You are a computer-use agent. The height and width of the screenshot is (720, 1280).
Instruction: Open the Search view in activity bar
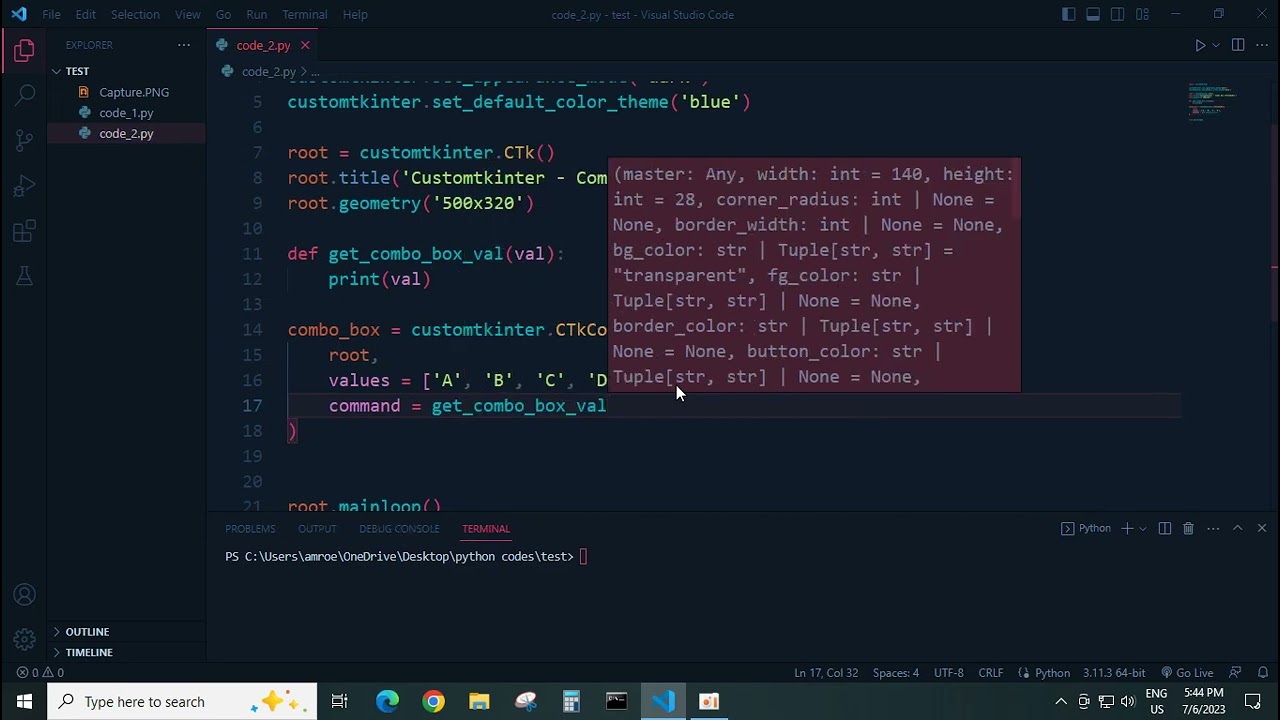tap(25, 95)
